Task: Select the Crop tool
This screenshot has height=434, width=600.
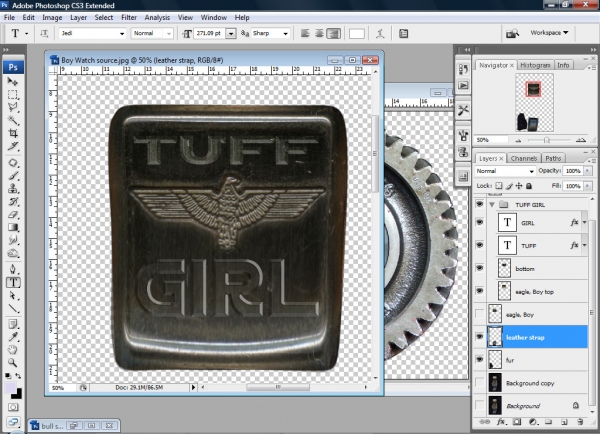Action: 13,133
